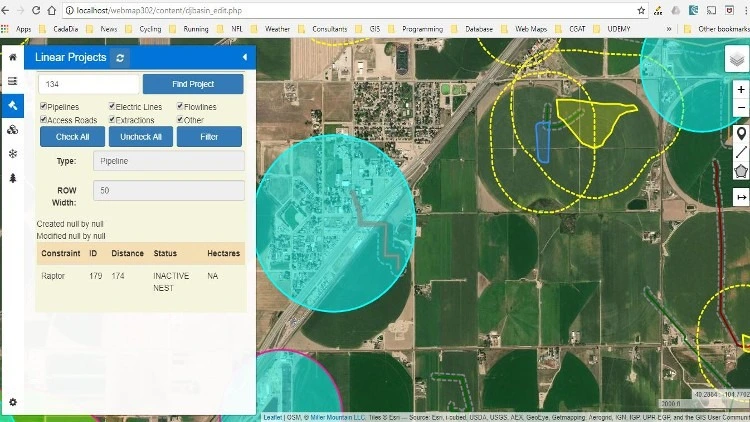Open the UDEMY bookmark folder
Viewport: 750px width, 422px height.
(x=613, y=29)
